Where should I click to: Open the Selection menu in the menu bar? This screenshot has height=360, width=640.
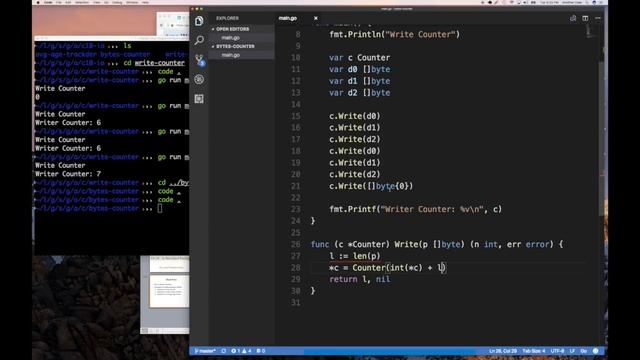(x=82, y=2)
